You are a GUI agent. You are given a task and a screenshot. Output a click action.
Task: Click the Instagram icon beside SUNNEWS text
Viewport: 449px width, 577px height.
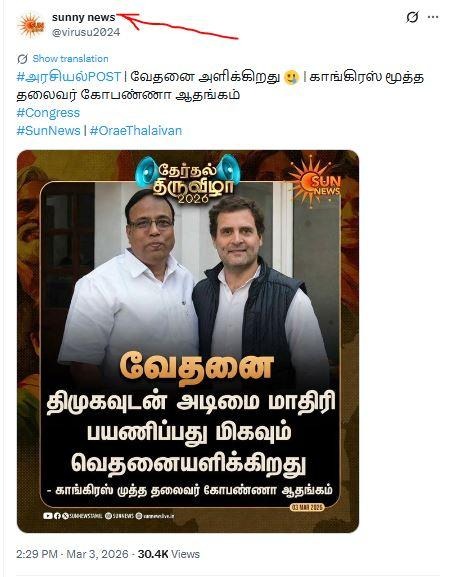click(x=108, y=516)
